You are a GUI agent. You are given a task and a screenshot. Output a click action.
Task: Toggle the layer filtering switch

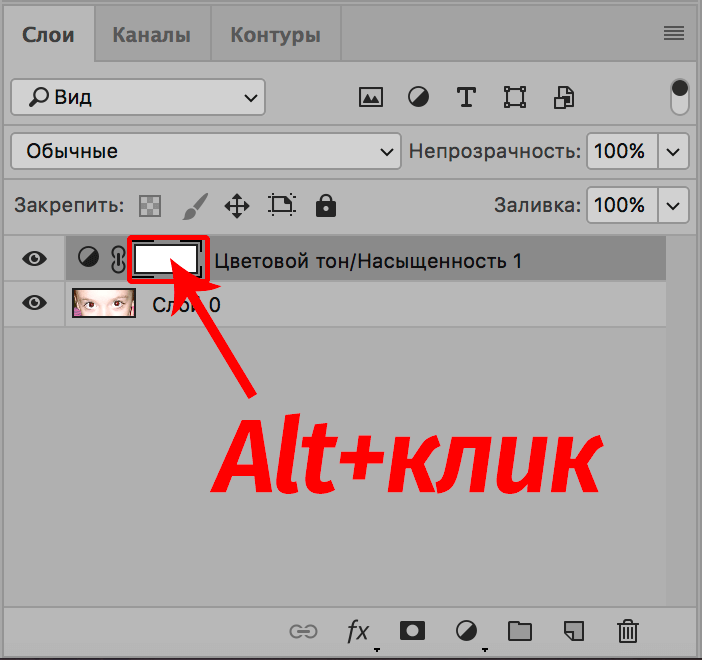tap(680, 98)
